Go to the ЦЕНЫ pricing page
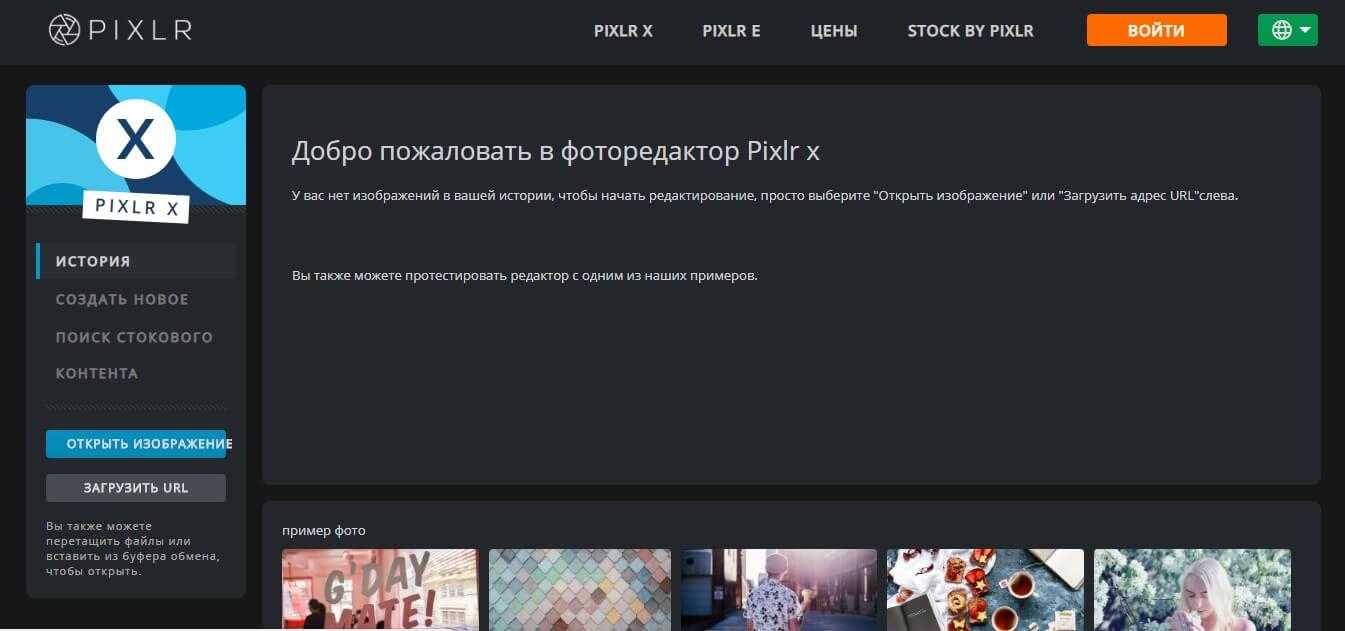 833,31
